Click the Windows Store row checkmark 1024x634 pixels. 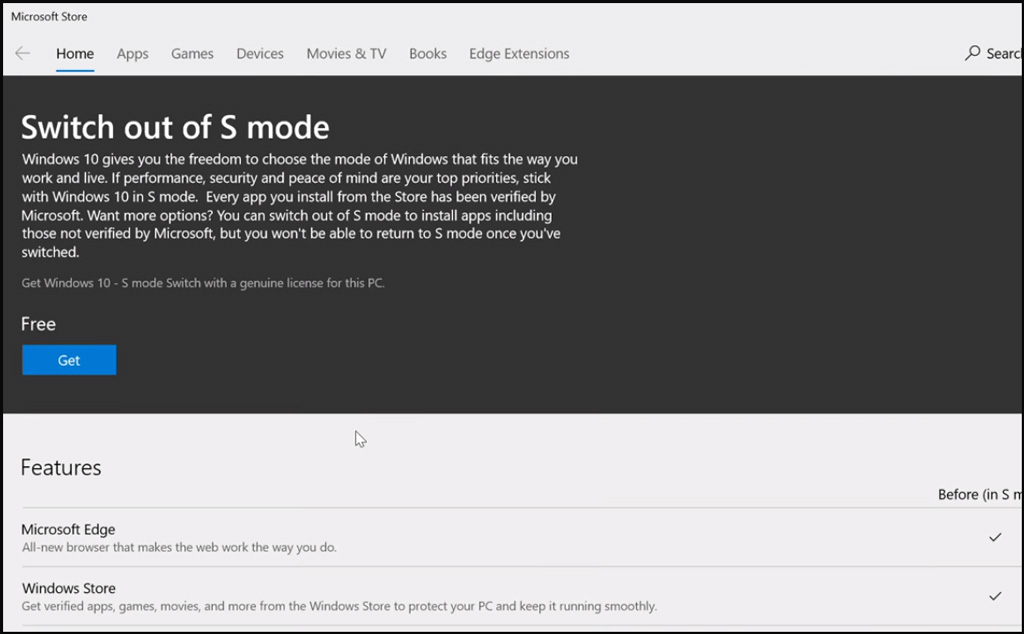click(x=995, y=596)
